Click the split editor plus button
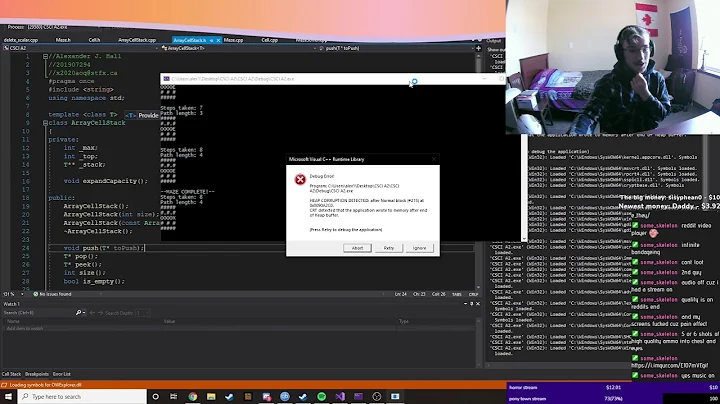The width and height of the screenshot is (720, 404). pyautogui.click(x=478, y=48)
